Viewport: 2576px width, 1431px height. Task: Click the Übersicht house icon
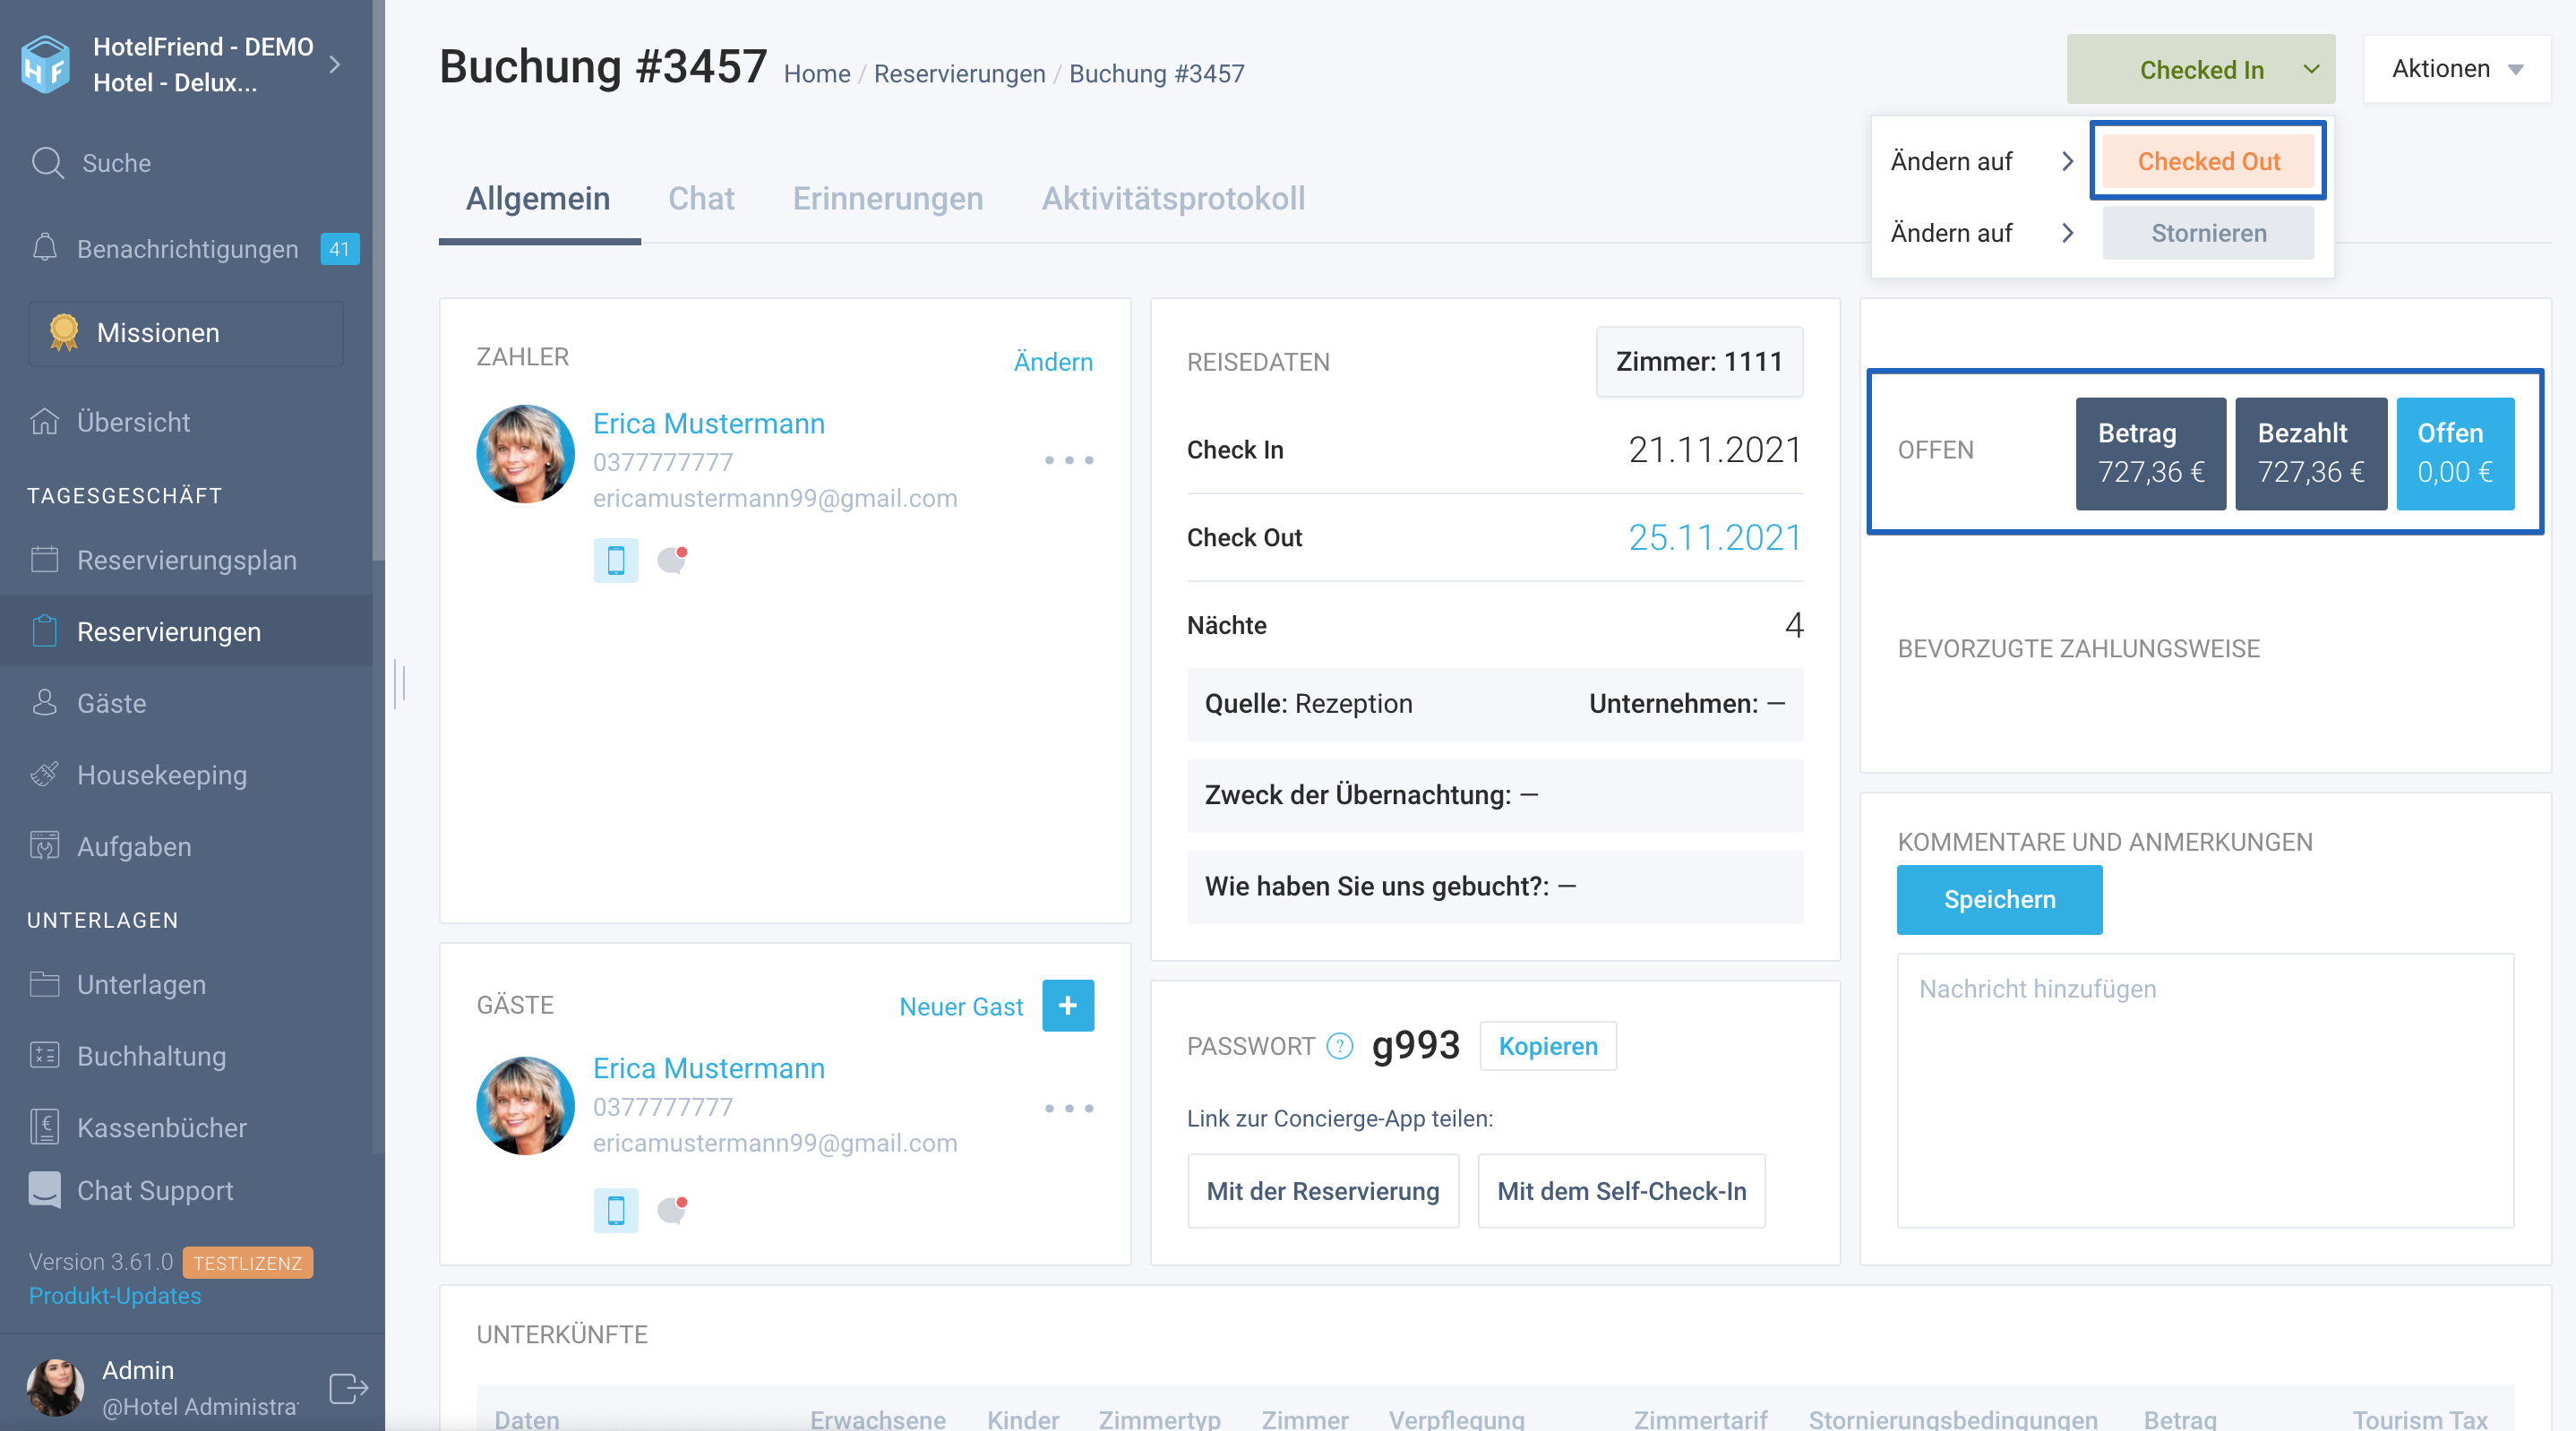tap(45, 422)
